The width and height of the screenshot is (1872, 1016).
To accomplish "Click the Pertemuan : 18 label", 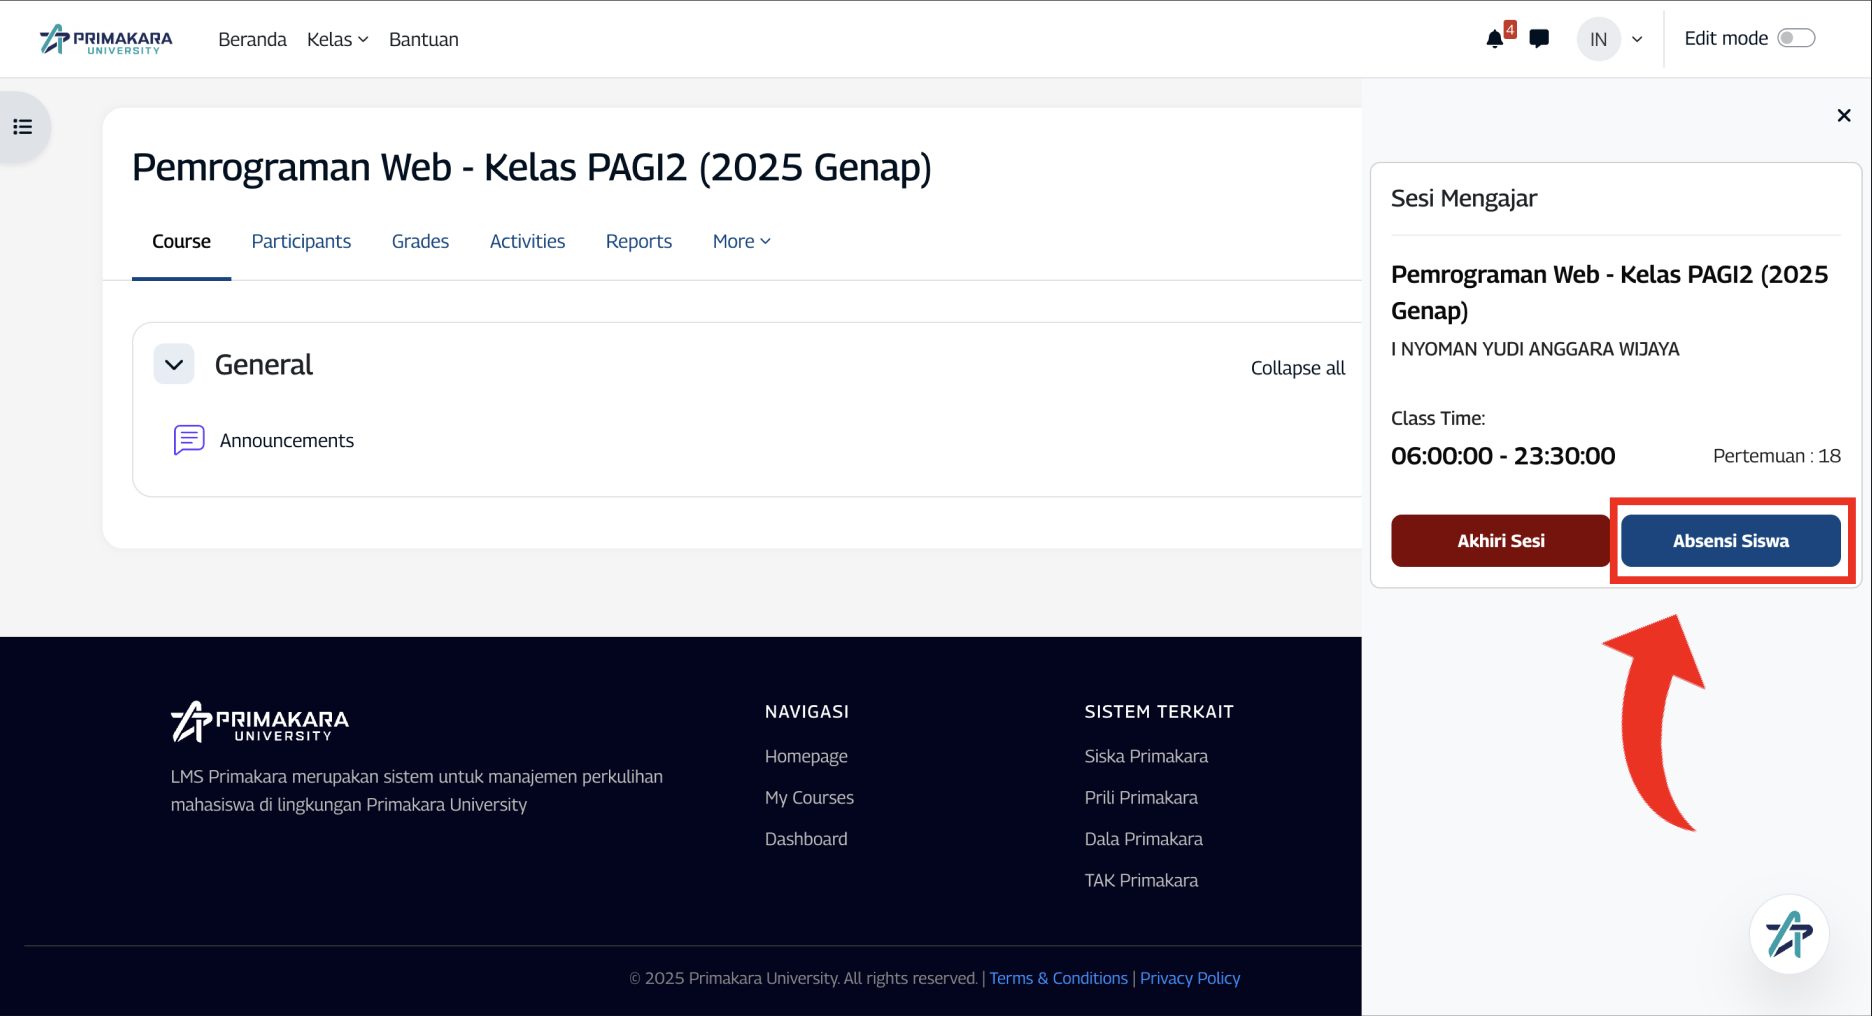I will tap(1777, 456).
